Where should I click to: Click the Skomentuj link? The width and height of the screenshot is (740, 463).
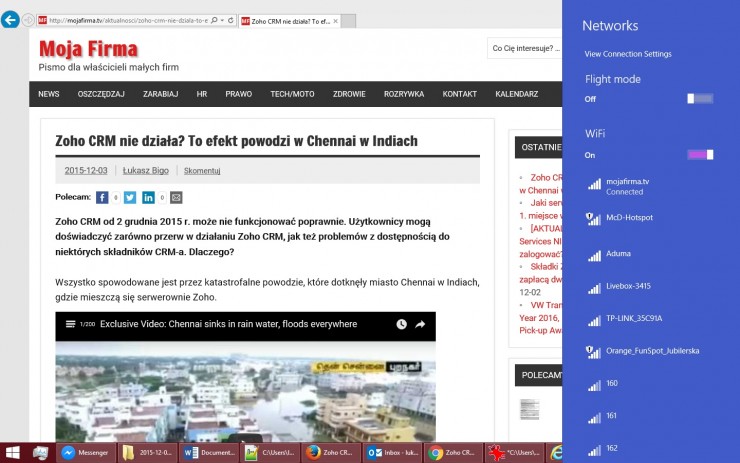pos(202,170)
